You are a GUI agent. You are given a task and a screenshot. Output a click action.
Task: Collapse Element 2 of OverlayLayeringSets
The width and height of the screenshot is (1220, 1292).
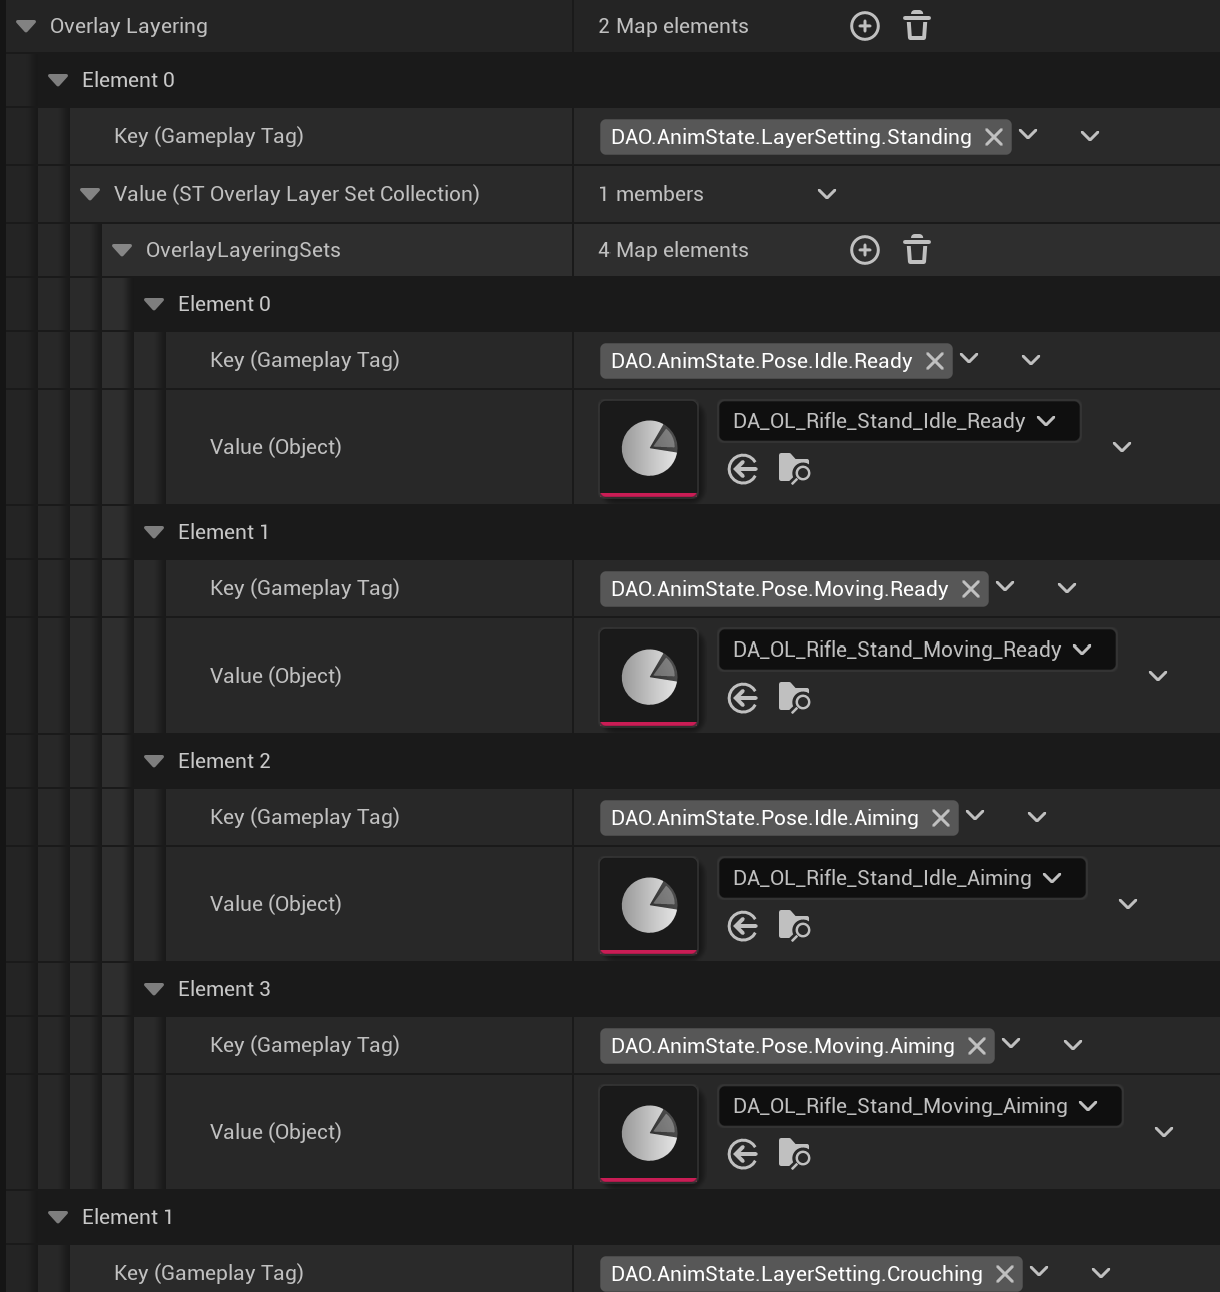coord(154,761)
